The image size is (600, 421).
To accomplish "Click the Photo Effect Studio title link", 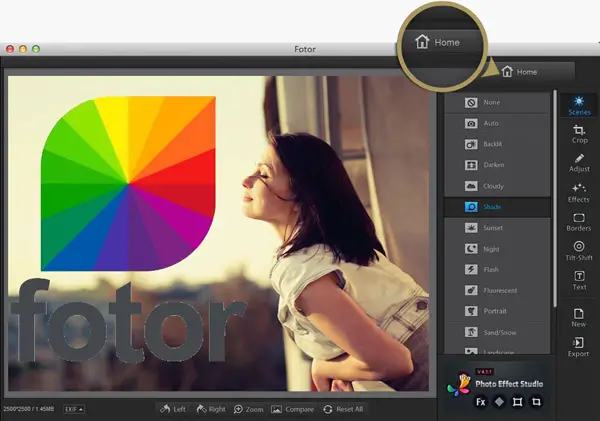I will [509, 384].
